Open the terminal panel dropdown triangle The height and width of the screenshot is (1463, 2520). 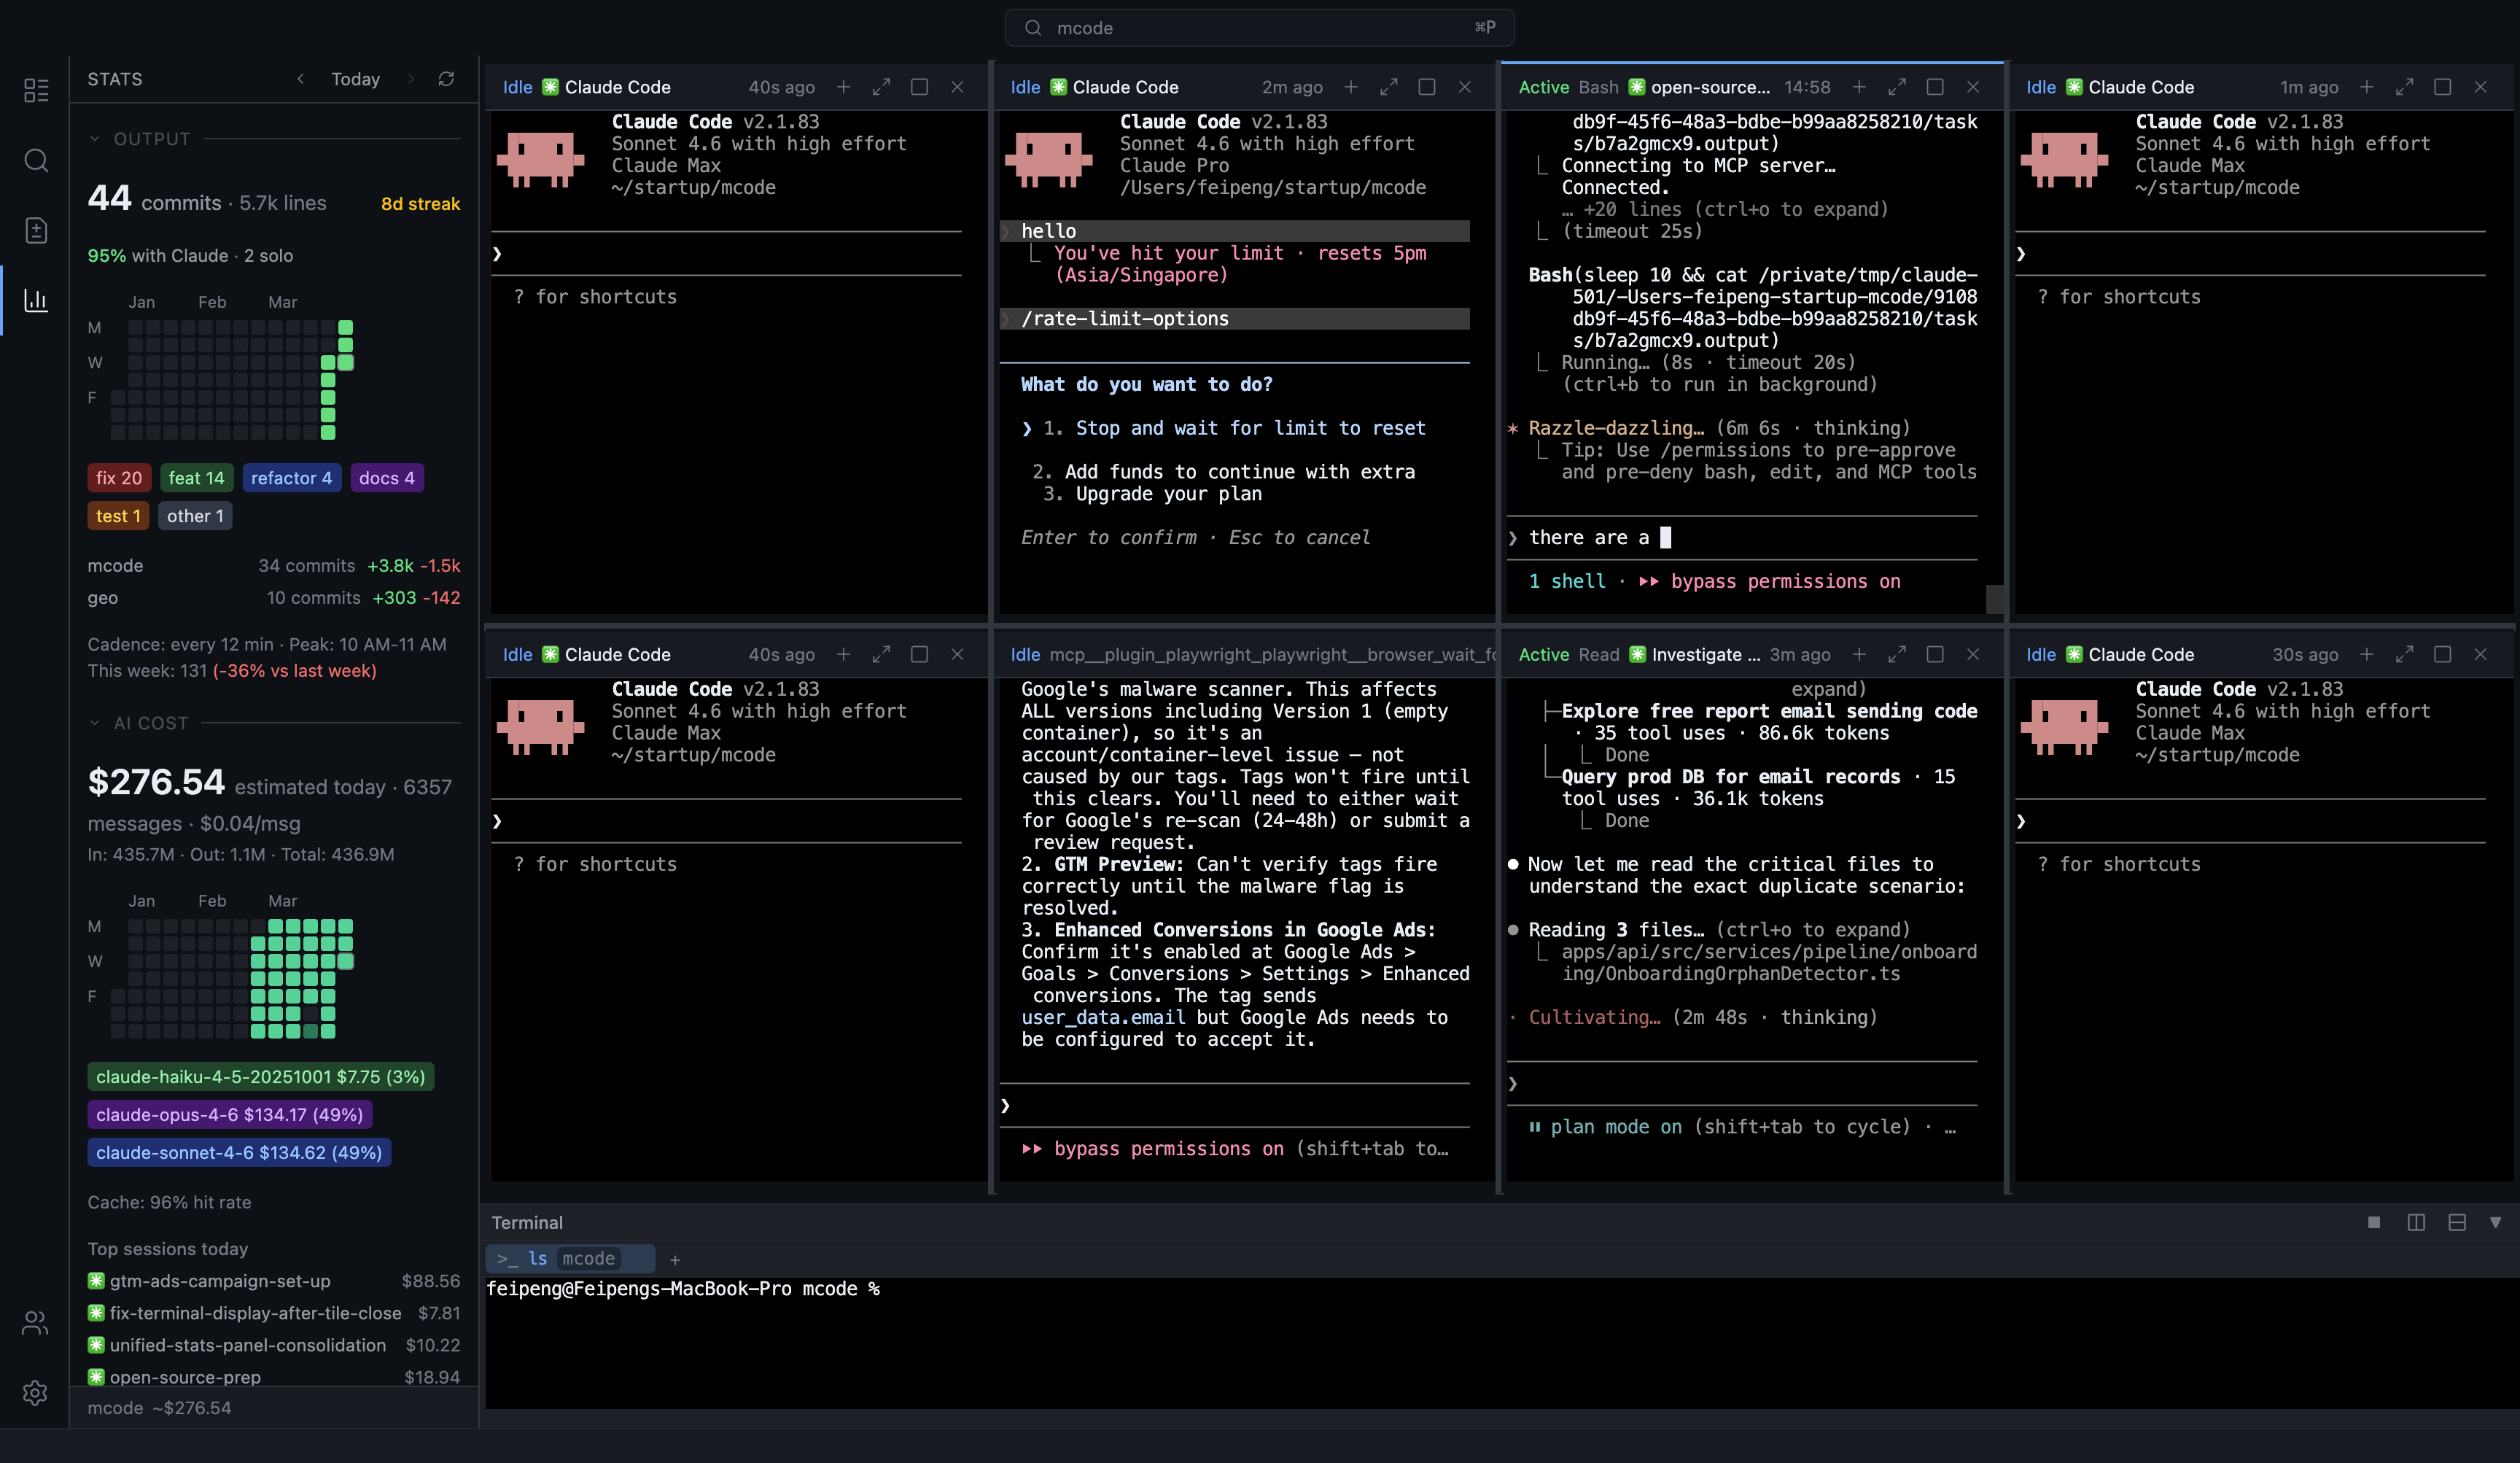tap(2497, 1222)
